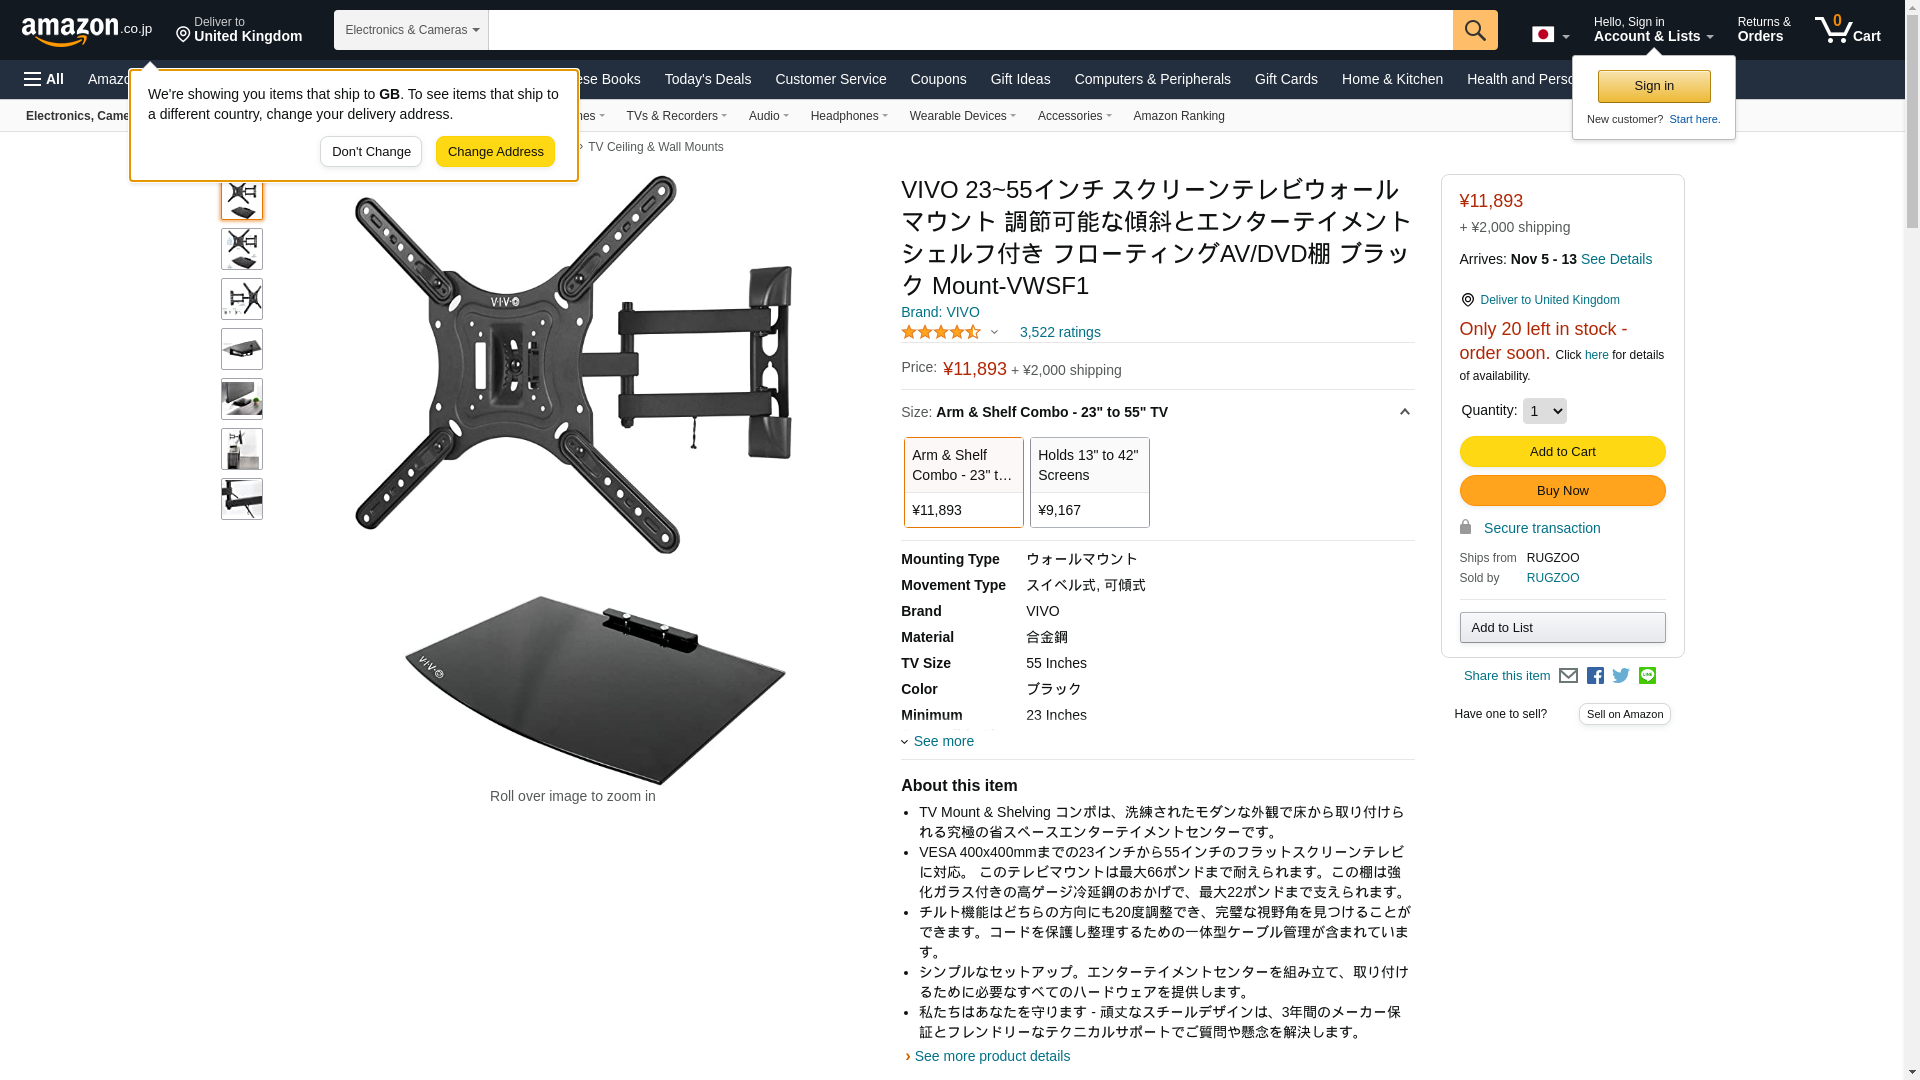Open the Japan flag language selector
The height and width of the screenshot is (1080, 1920).
pos(1550,34)
